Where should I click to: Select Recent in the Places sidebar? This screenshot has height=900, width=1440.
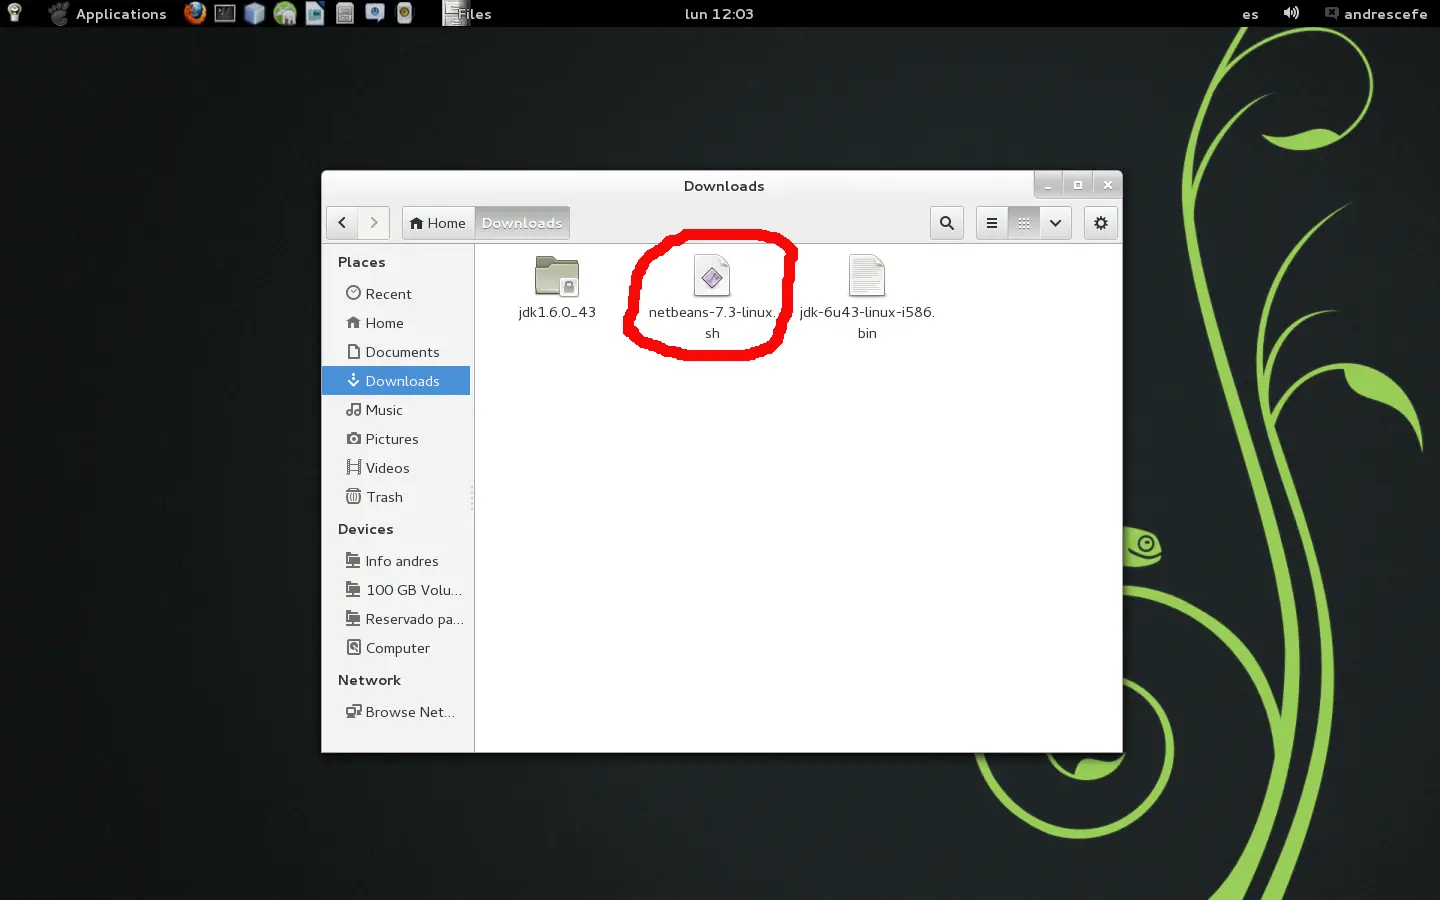click(396, 294)
